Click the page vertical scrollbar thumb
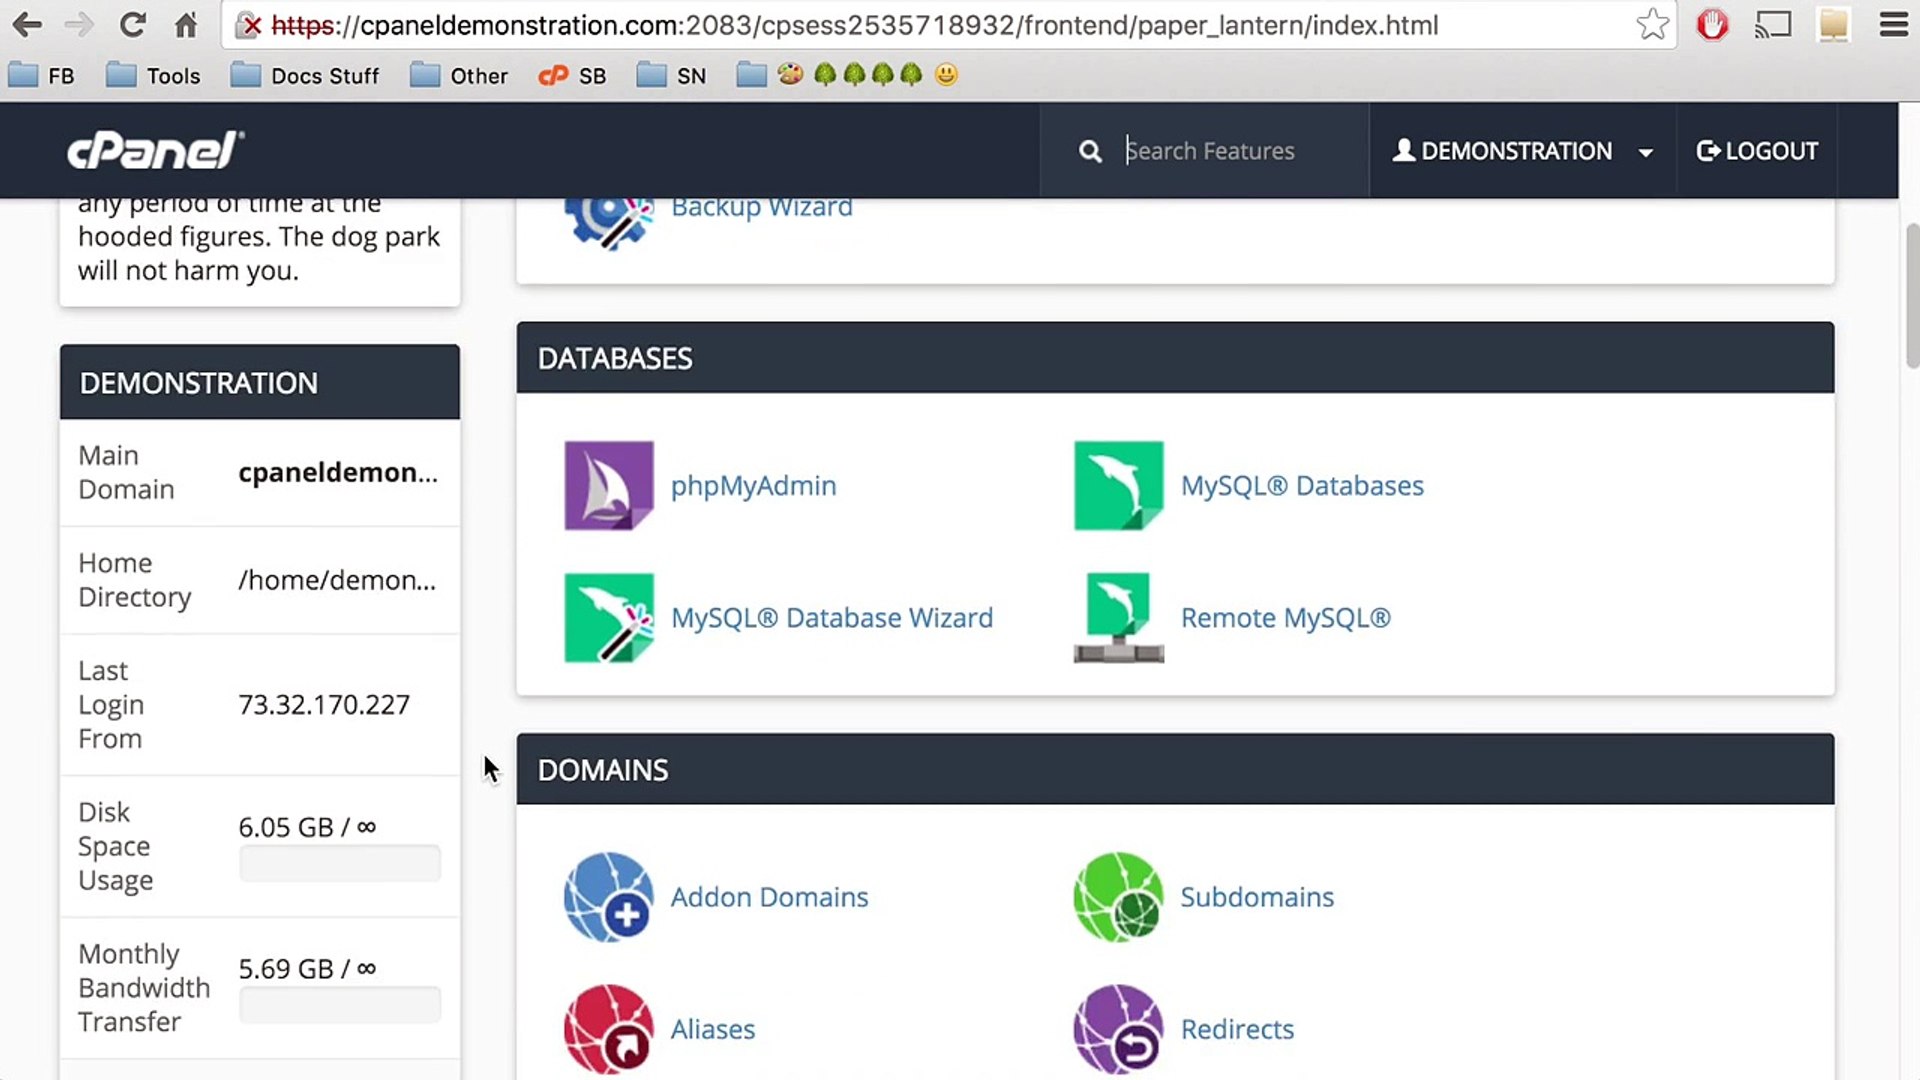The image size is (1920, 1080). point(1912,296)
